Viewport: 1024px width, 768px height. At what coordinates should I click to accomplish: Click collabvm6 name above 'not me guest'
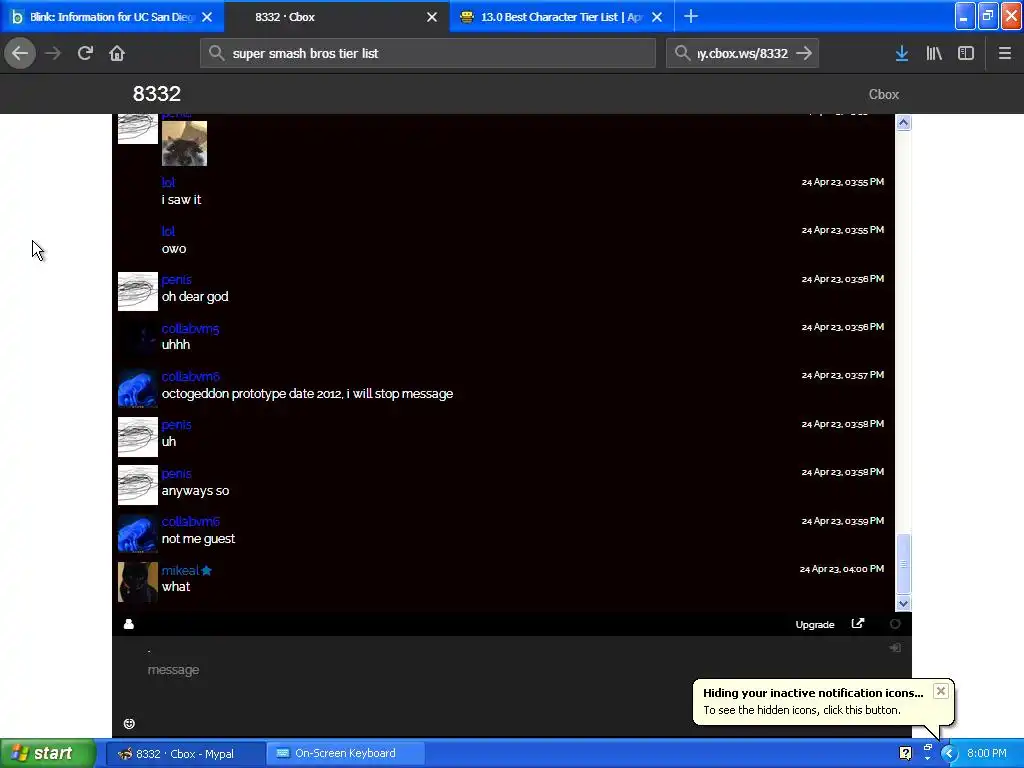tap(190, 522)
